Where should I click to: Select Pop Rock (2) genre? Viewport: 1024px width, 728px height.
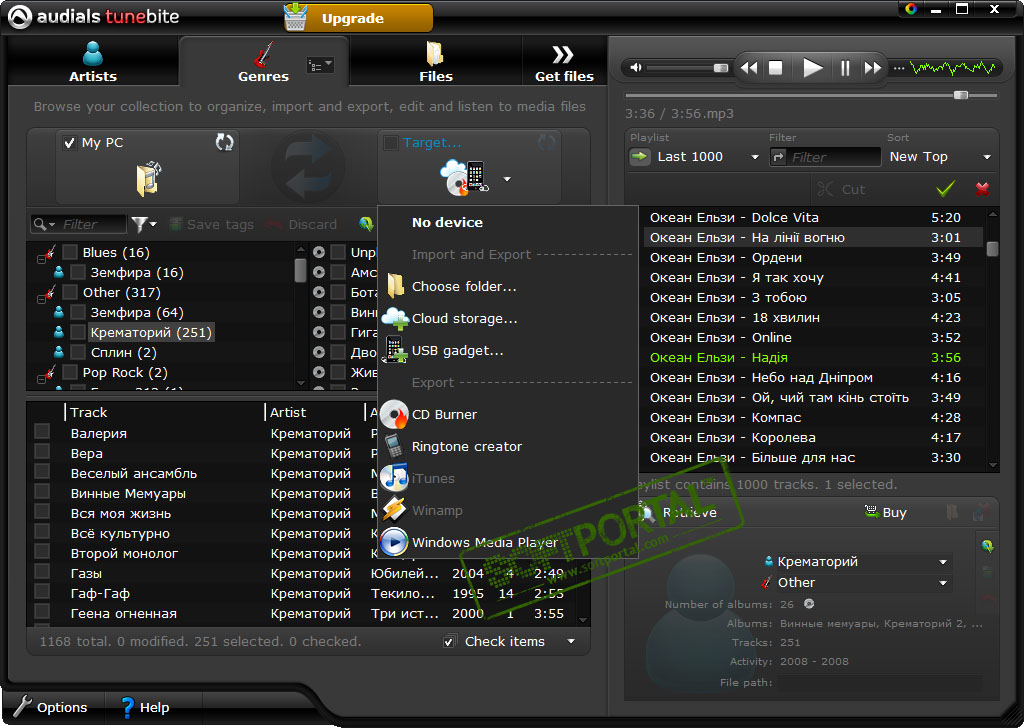pos(125,372)
